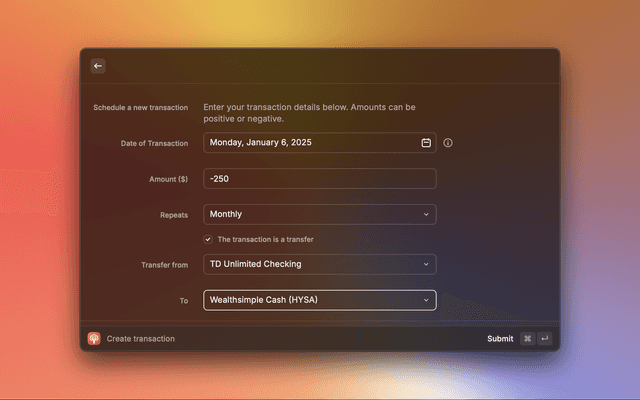Click the Command key icon next to Submit
The width and height of the screenshot is (640, 400).
pyautogui.click(x=527, y=339)
